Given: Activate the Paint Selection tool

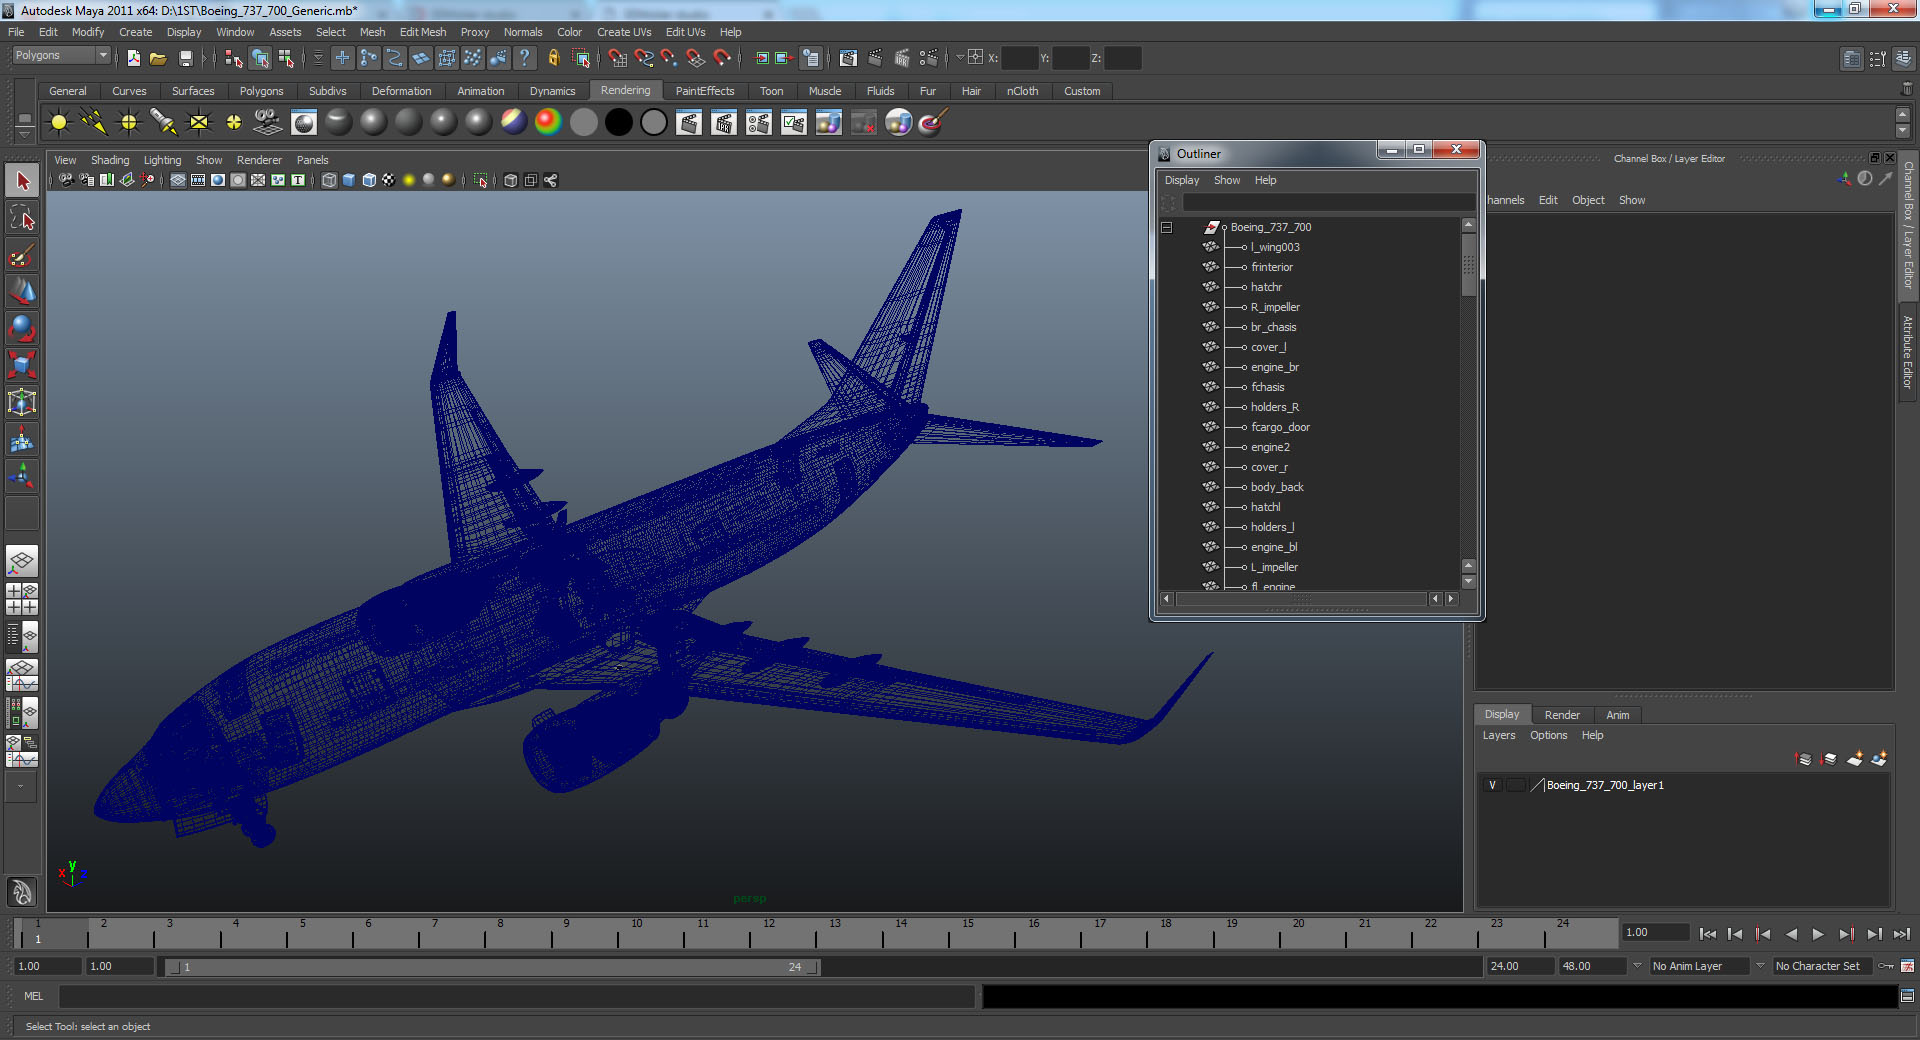Looking at the screenshot, I should 22,255.
